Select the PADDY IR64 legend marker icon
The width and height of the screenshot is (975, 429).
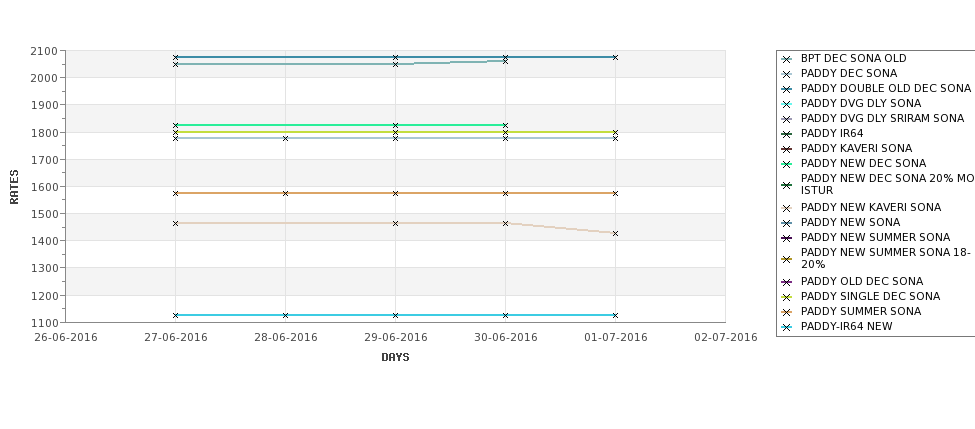point(787,134)
